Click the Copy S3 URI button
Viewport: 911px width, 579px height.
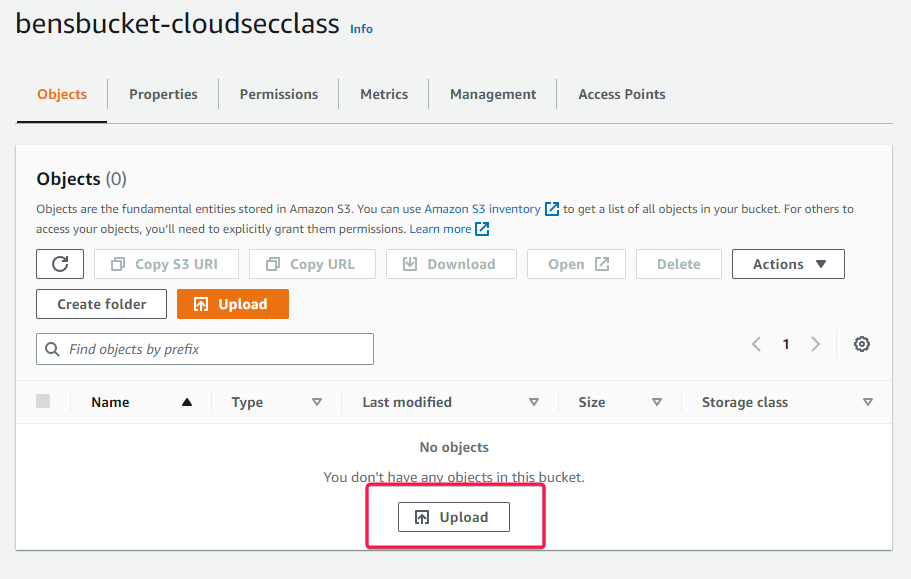(x=166, y=264)
